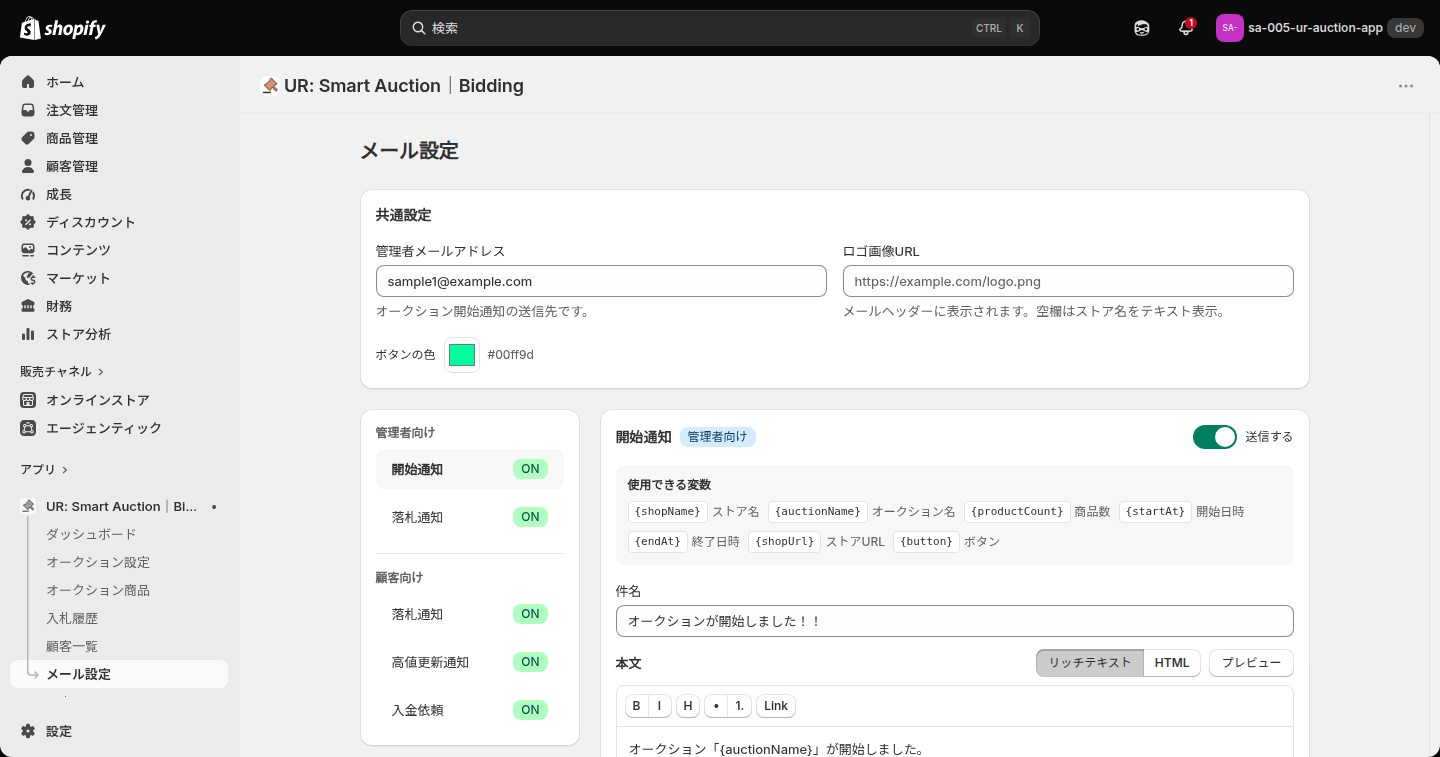The height and width of the screenshot is (757, 1440).
Task: Focus the 検索 search bar
Action: tap(720, 28)
